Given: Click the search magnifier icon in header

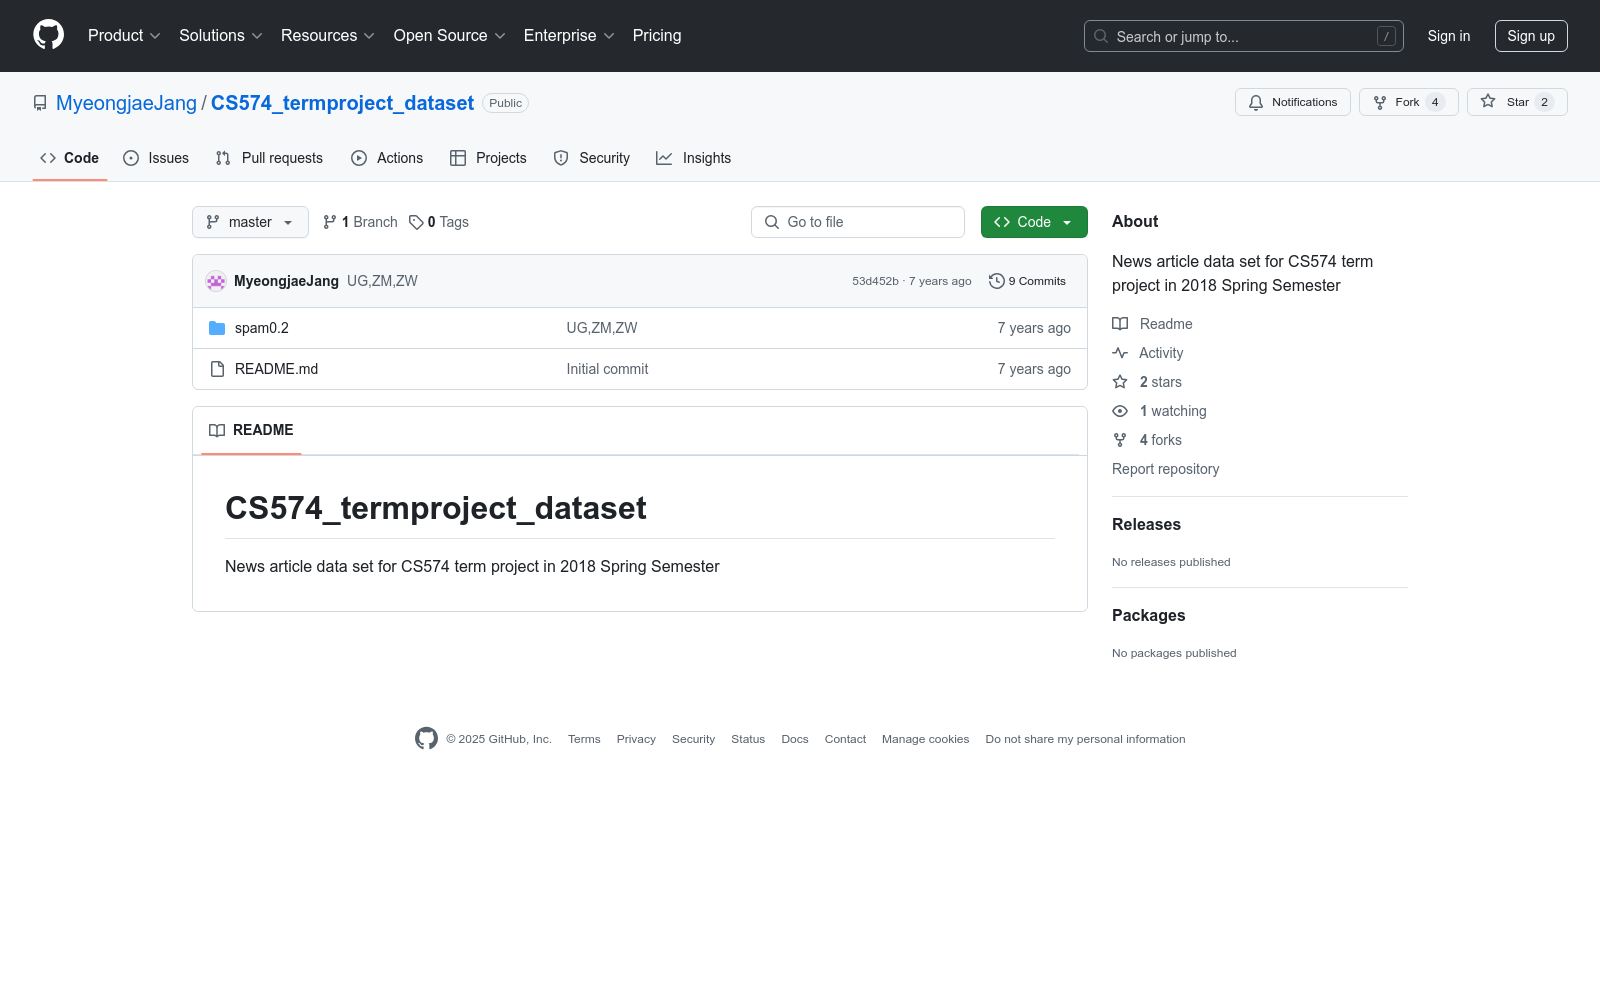Looking at the screenshot, I should click(1101, 36).
